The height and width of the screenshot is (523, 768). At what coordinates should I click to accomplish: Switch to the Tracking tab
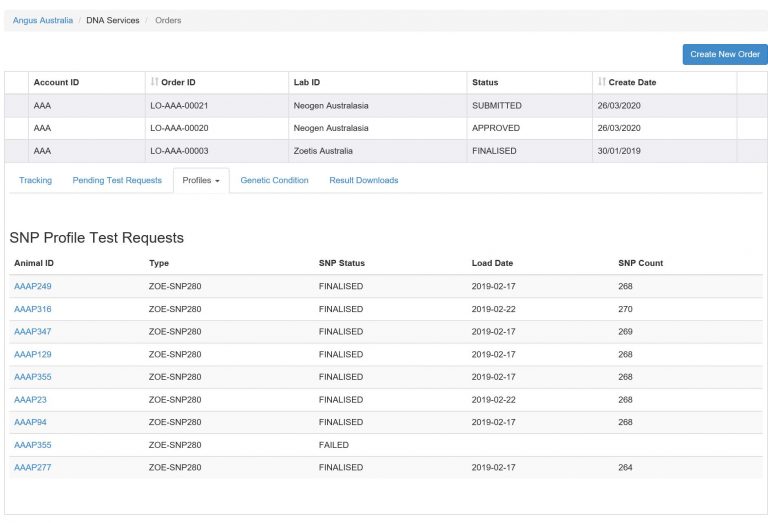(x=36, y=181)
